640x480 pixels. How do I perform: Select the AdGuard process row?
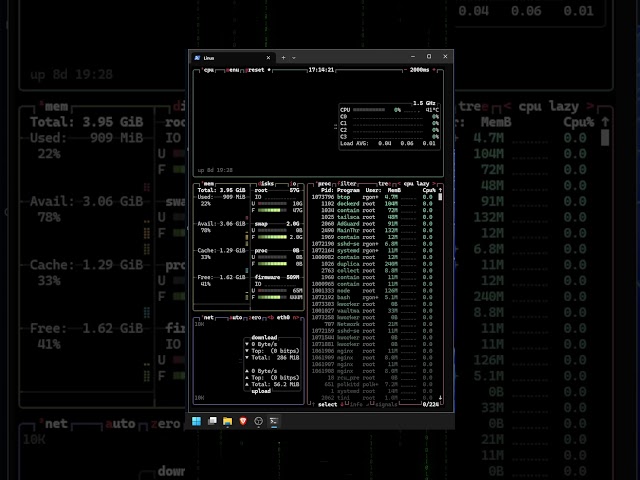tap(372, 224)
